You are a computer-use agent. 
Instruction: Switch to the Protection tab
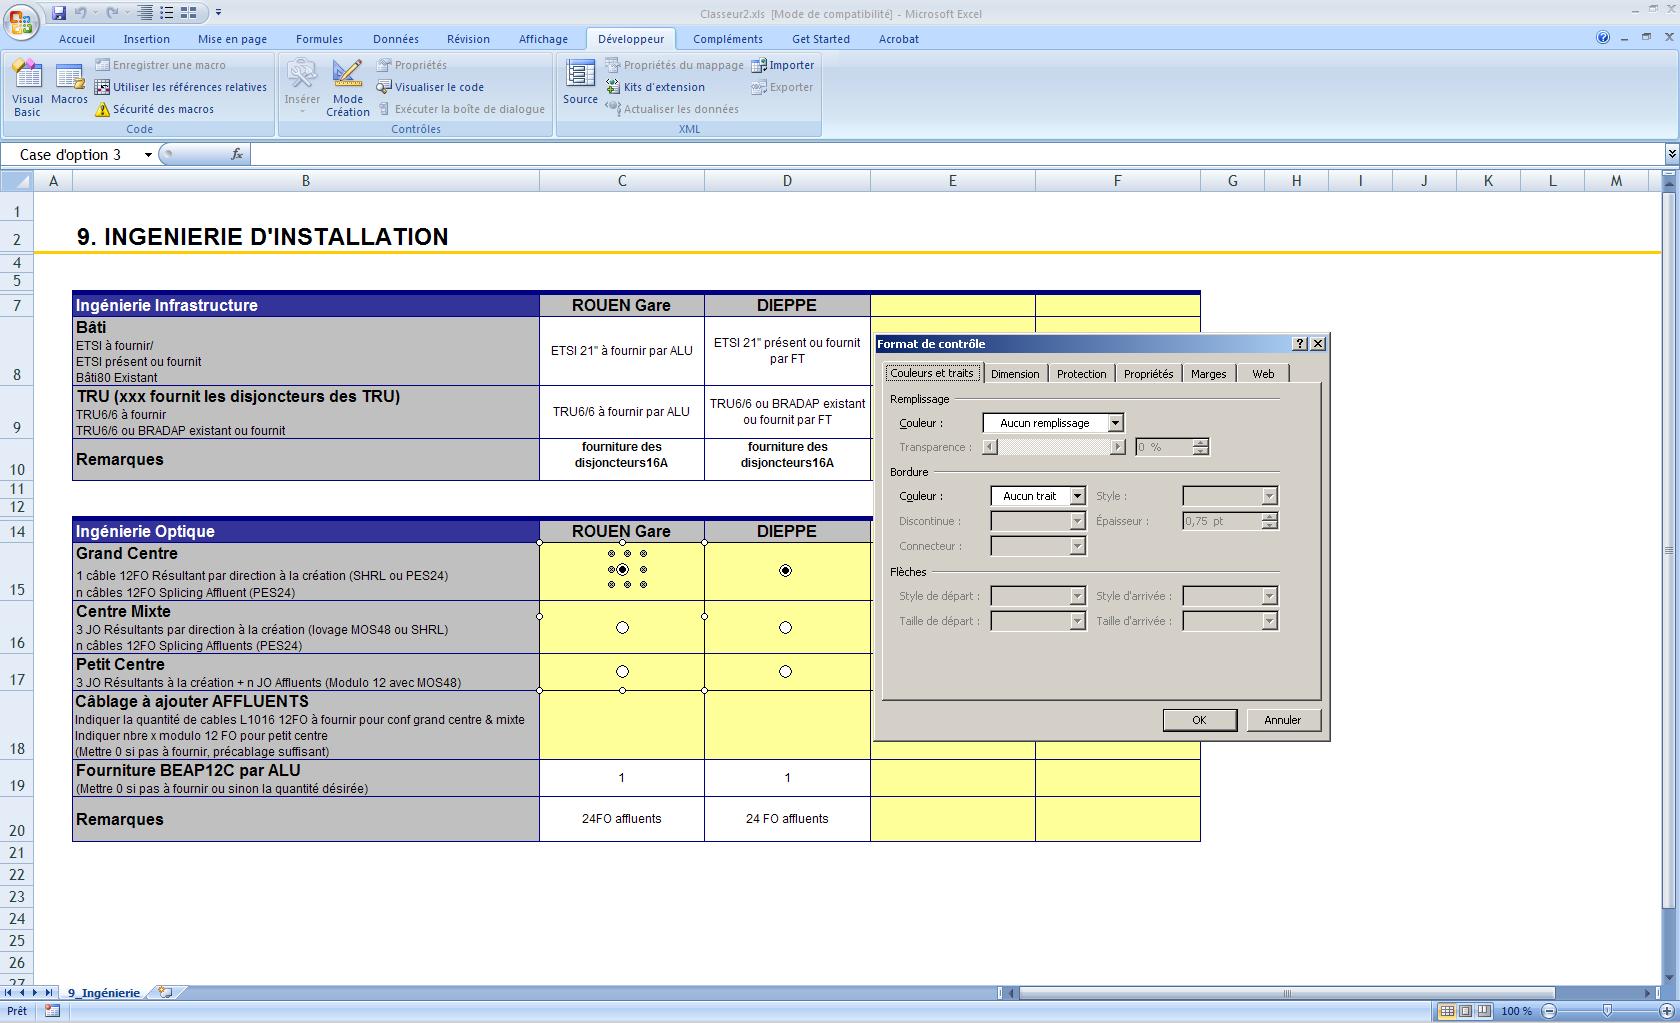coord(1081,372)
